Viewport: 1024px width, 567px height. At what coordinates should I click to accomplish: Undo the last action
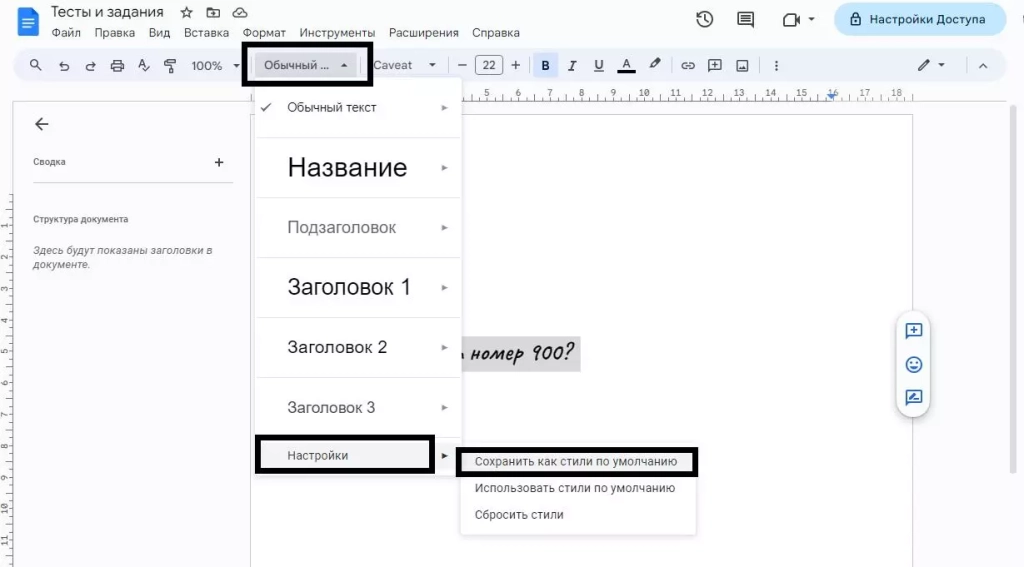[x=63, y=65]
